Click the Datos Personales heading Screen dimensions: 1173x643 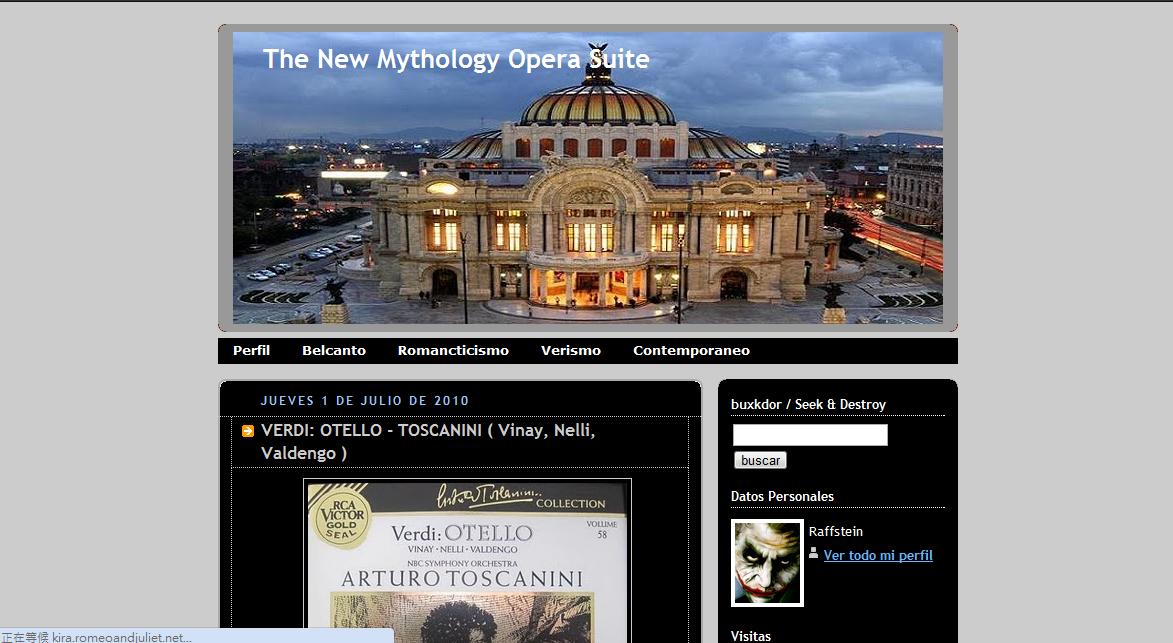pyautogui.click(x=782, y=496)
